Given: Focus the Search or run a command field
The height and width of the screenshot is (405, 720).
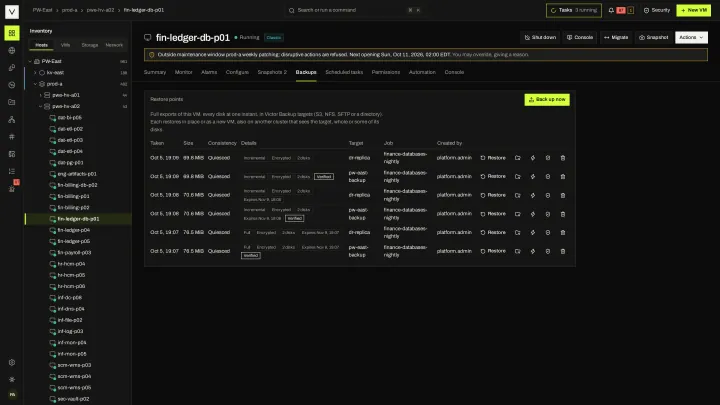Looking at the screenshot, I should [354, 10].
